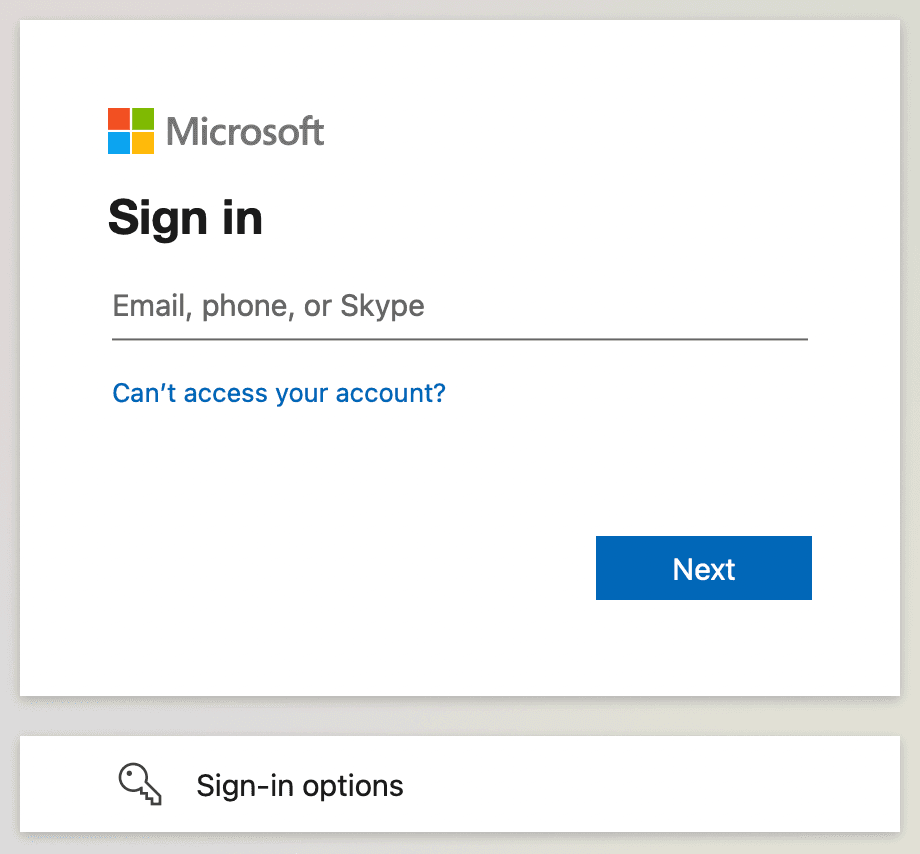Click the underline of the email field
The width and height of the screenshot is (920, 854).
point(460,339)
